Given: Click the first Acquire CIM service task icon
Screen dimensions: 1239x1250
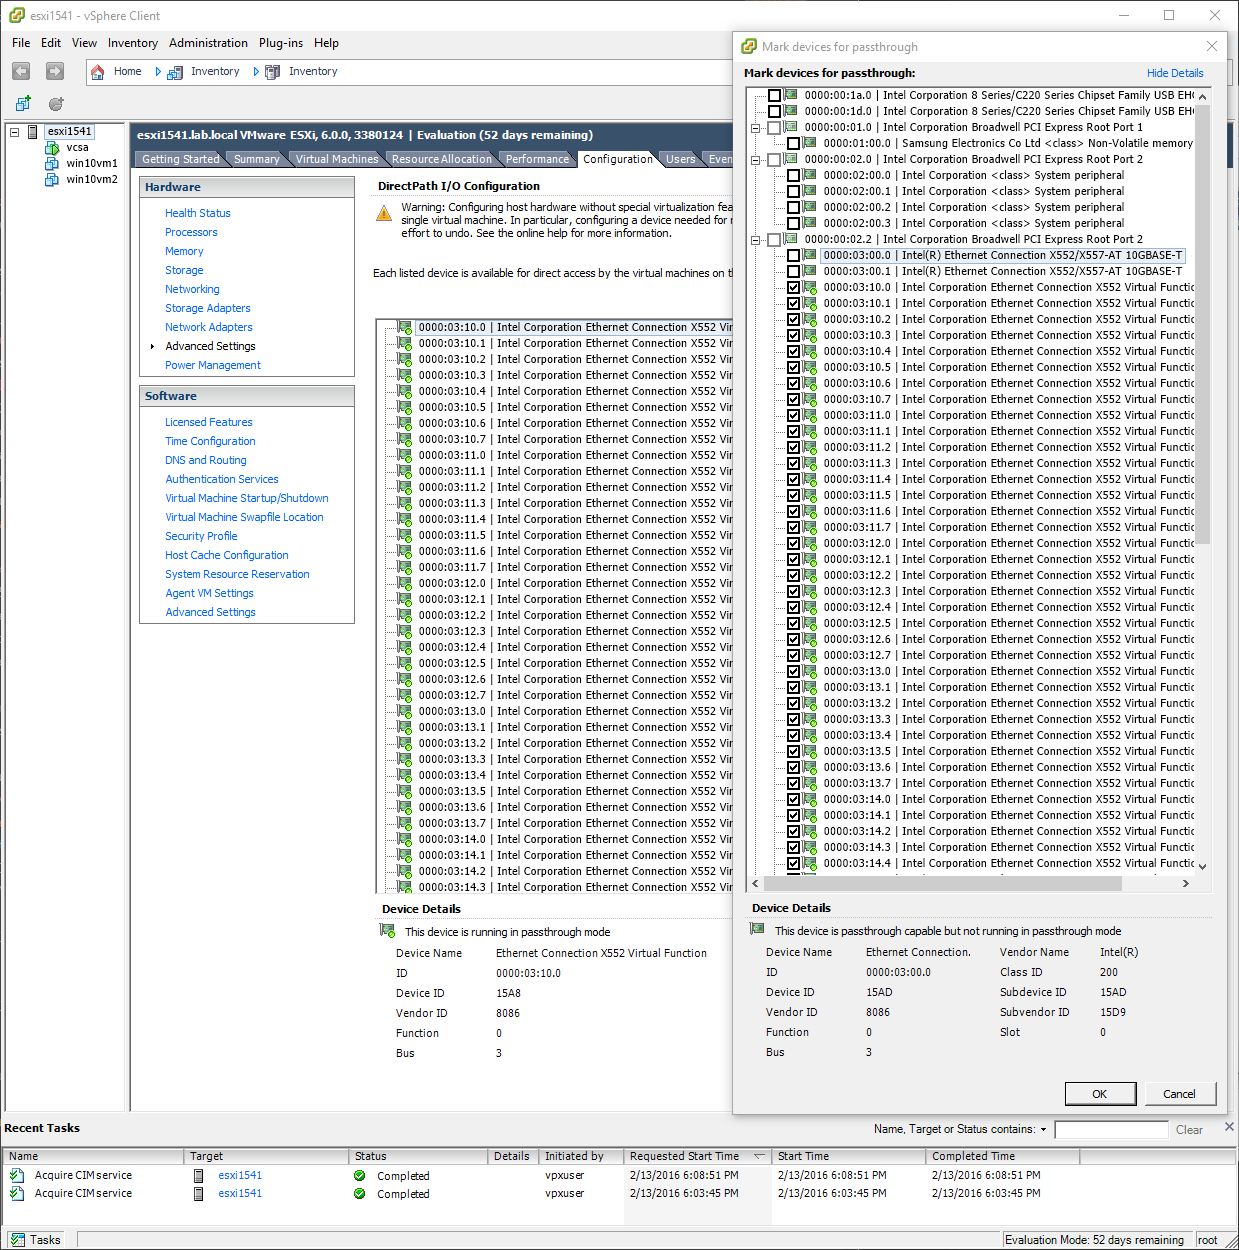Looking at the screenshot, I should click(x=17, y=1175).
